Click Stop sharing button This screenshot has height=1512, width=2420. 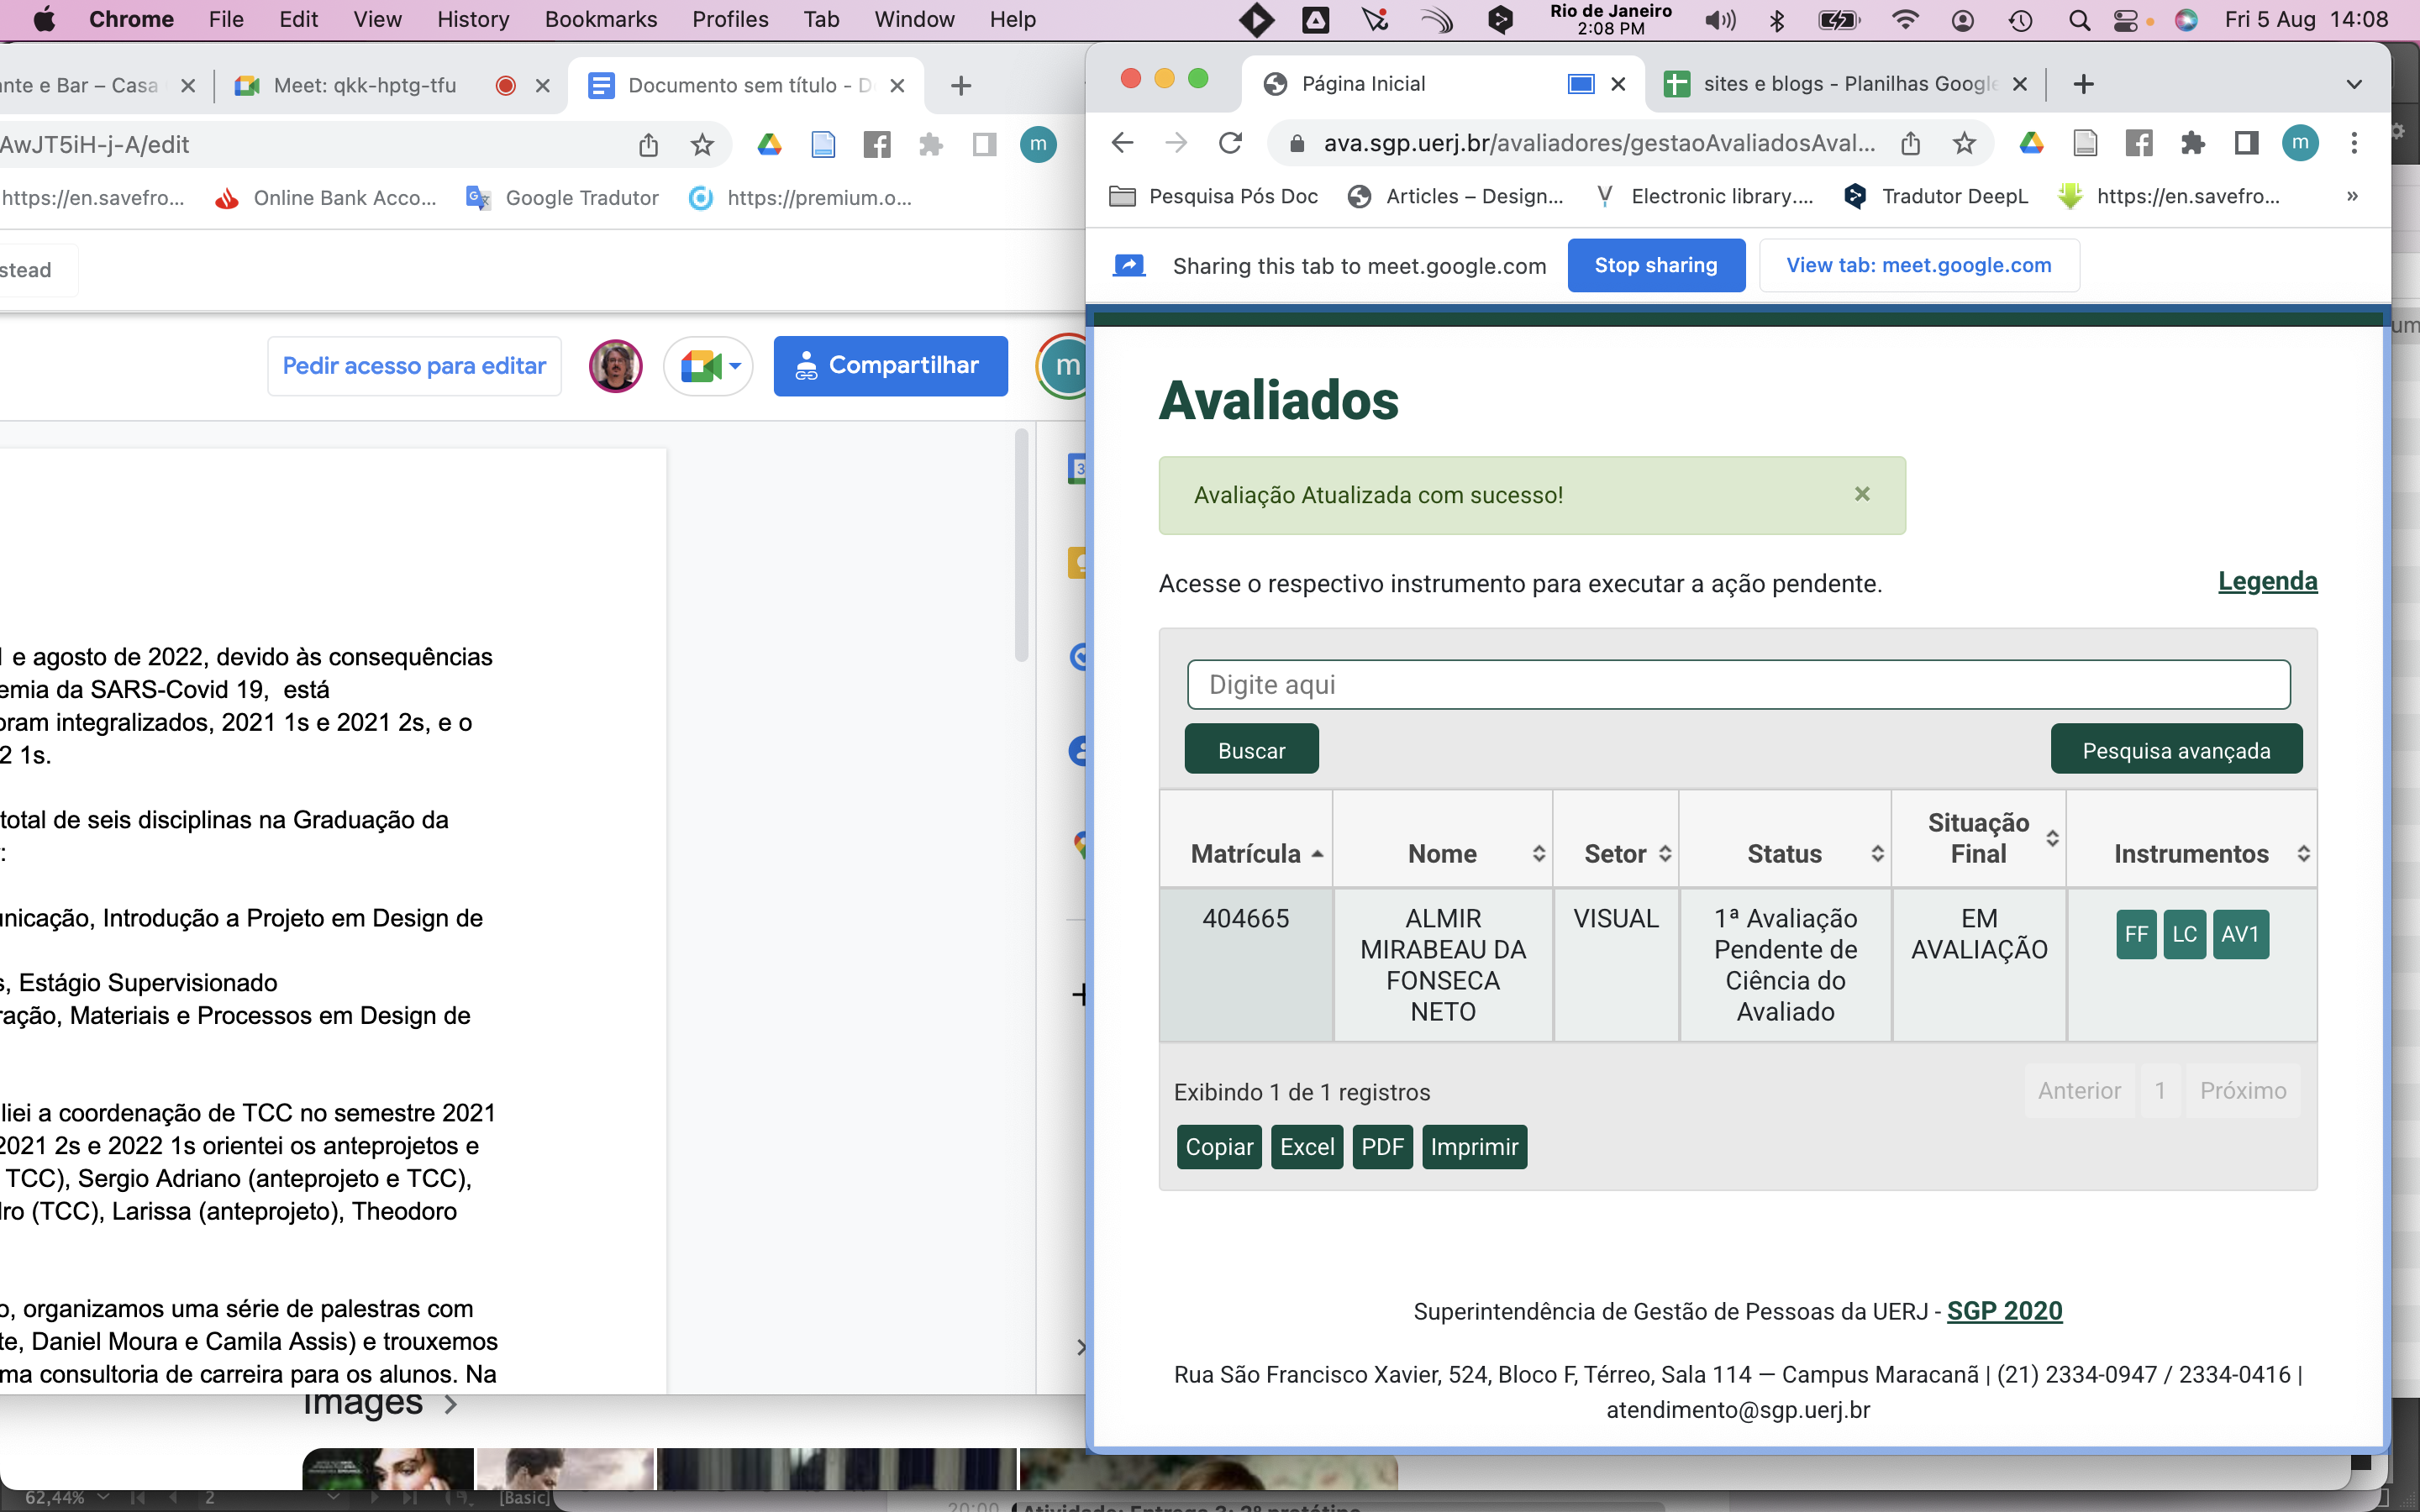[x=1656, y=265]
